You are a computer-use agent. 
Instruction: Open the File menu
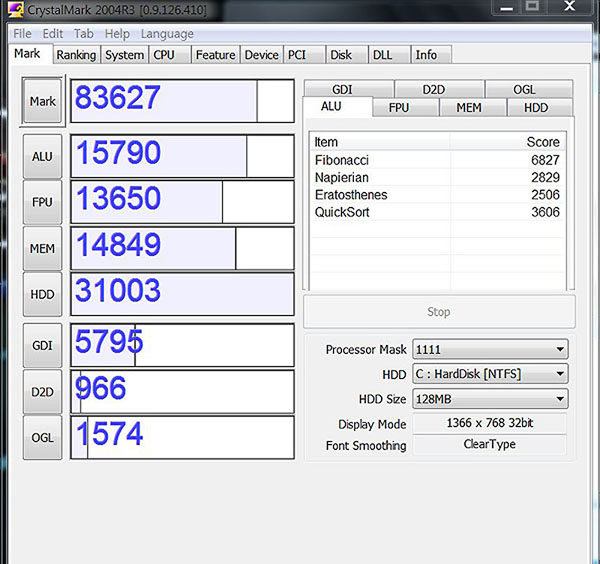[22, 34]
